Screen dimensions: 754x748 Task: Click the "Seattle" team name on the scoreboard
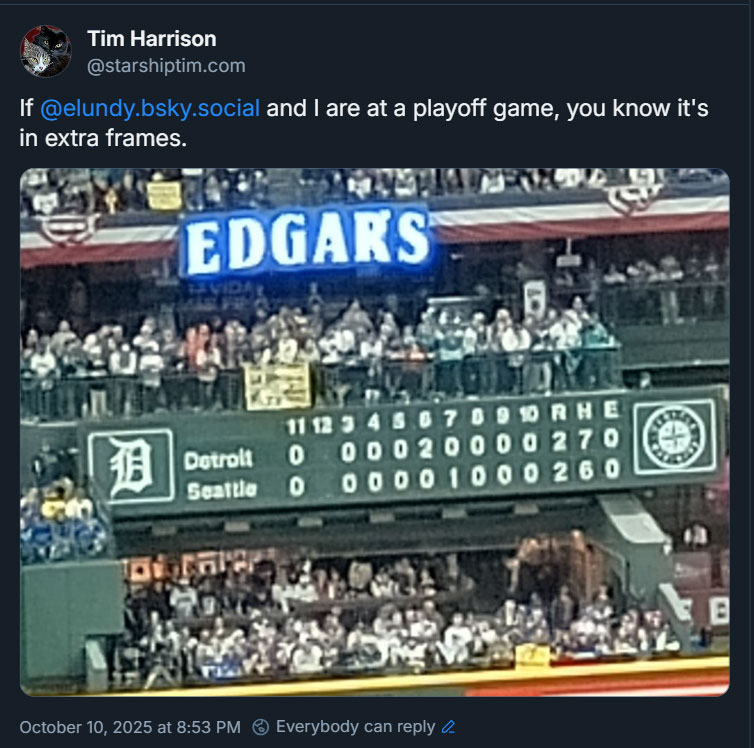222,490
